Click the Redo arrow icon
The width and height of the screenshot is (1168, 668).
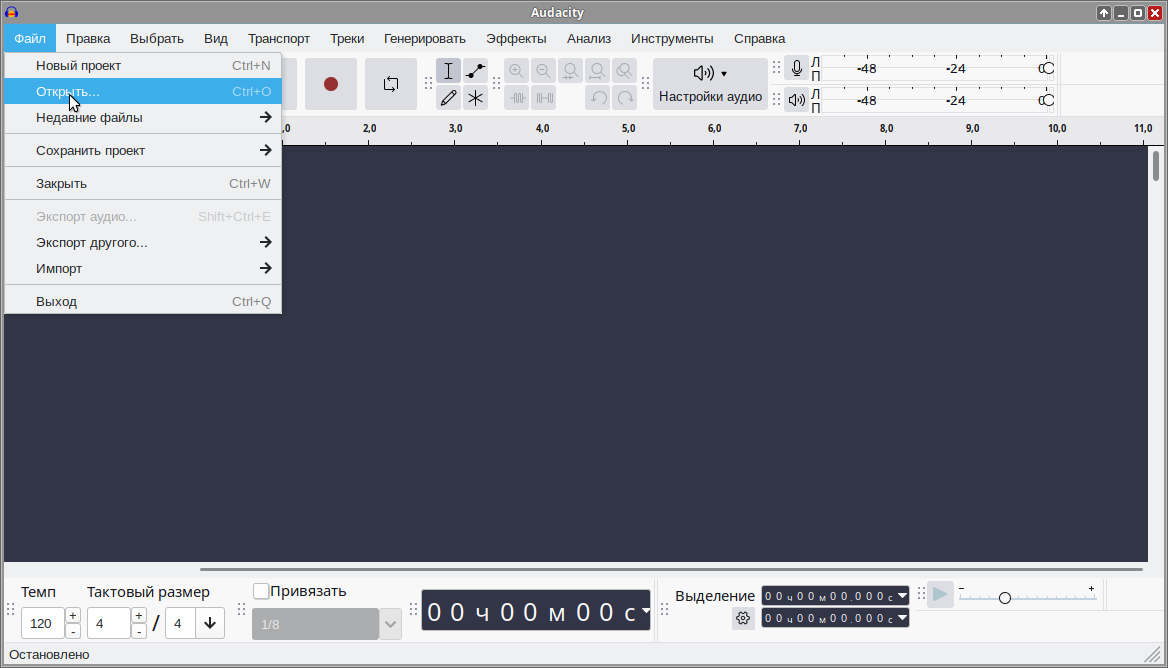pyautogui.click(x=625, y=98)
